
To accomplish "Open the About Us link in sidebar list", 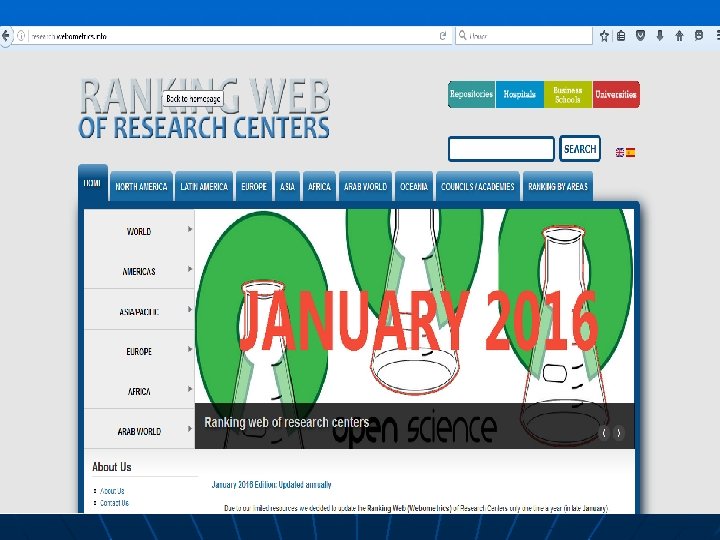I will (x=112, y=491).
